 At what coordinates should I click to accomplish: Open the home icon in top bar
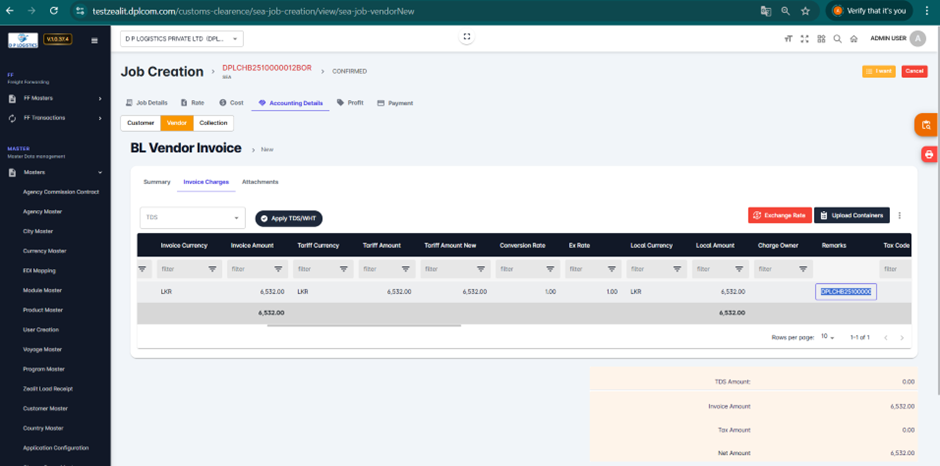pos(853,39)
